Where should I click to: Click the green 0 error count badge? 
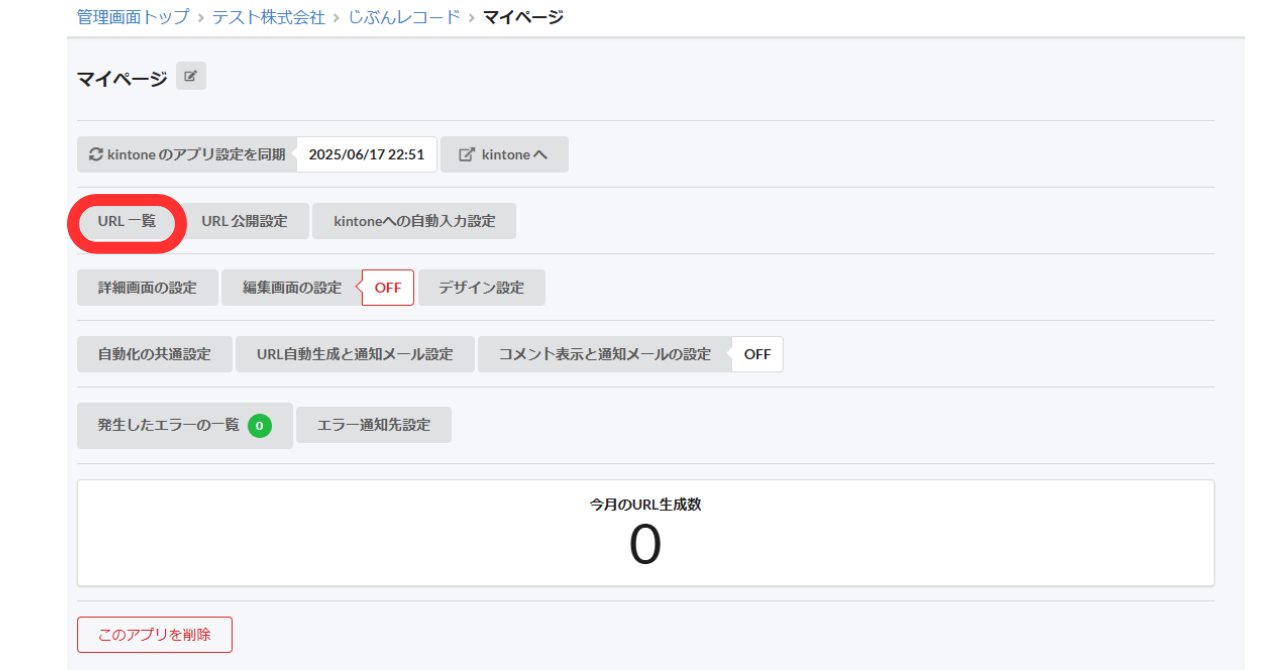(x=260, y=426)
